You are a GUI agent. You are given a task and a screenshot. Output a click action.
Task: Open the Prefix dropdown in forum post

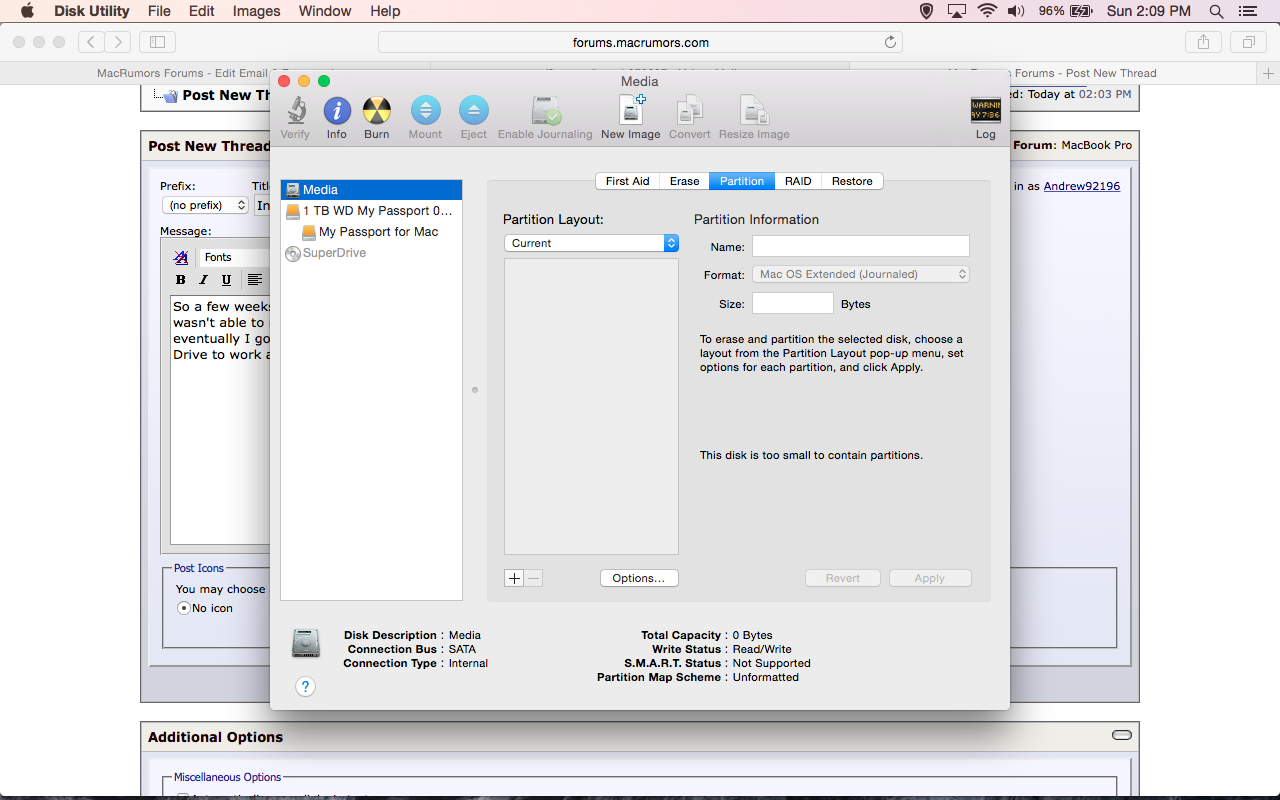tap(205, 205)
